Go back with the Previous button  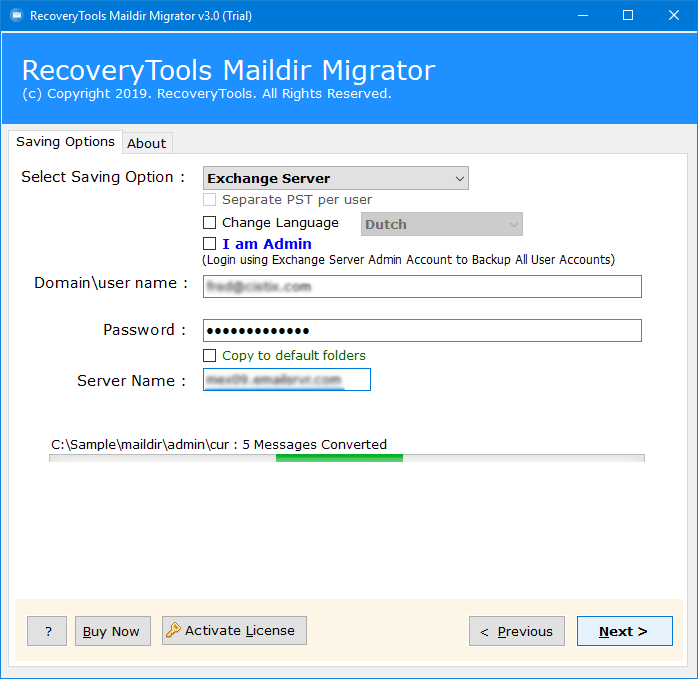(x=517, y=631)
